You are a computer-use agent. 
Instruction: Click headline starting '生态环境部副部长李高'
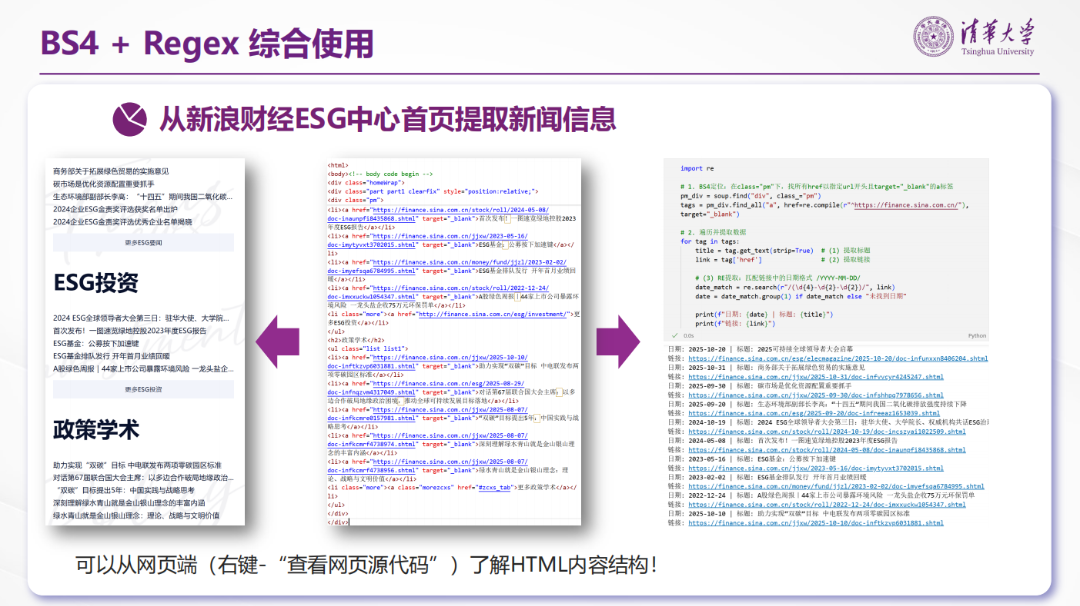[143, 196]
